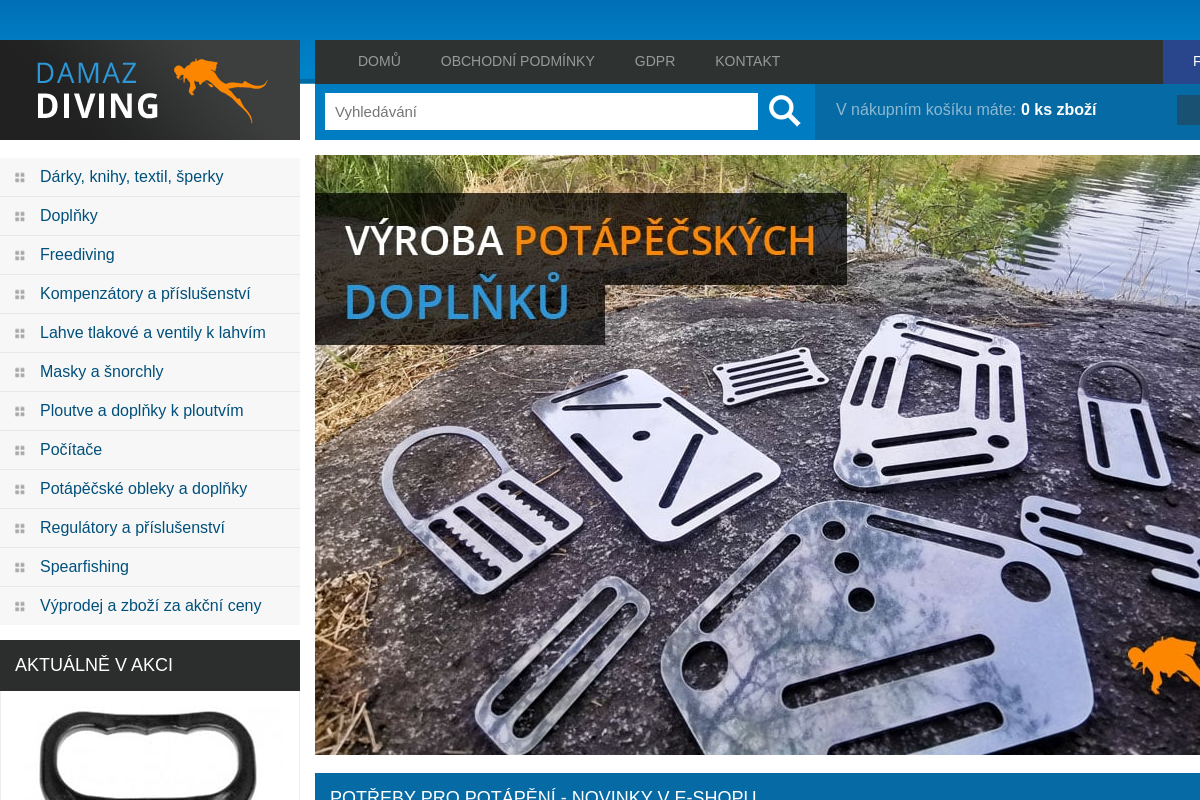Open Obchodní podmínky page
This screenshot has height=800, width=1200.
[x=517, y=61]
